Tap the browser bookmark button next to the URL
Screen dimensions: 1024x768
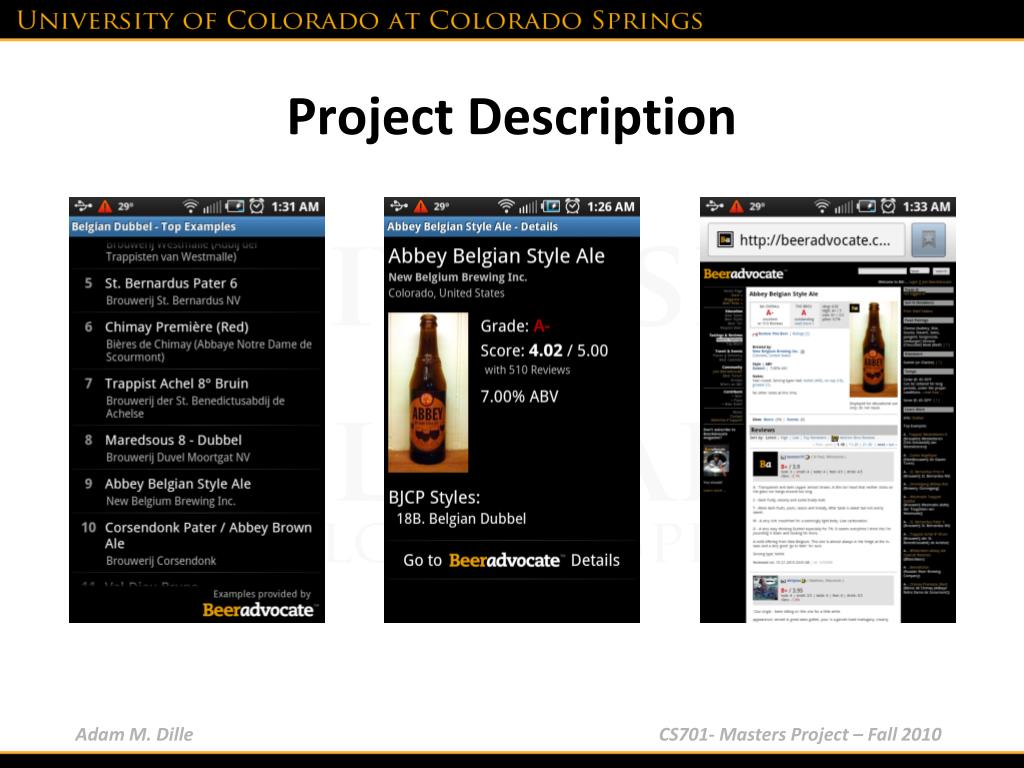pos(928,240)
